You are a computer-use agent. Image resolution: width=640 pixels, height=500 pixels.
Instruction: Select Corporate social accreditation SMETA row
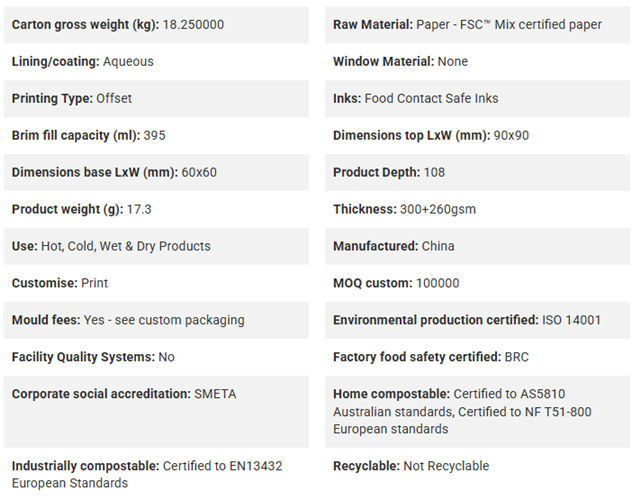(x=156, y=412)
